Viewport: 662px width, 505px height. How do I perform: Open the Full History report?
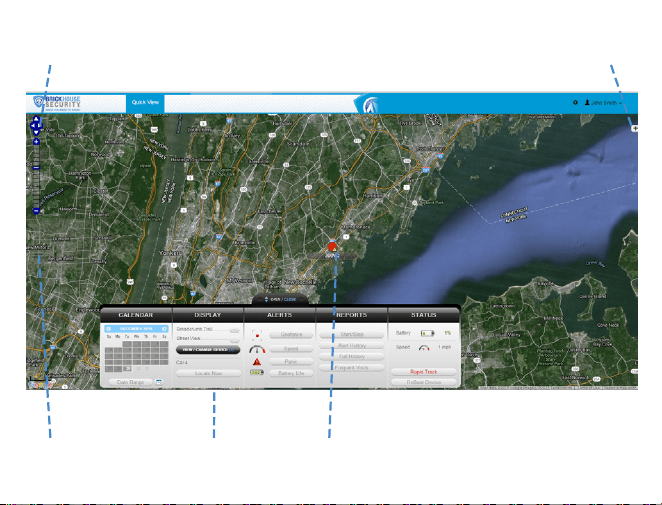pos(352,357)
